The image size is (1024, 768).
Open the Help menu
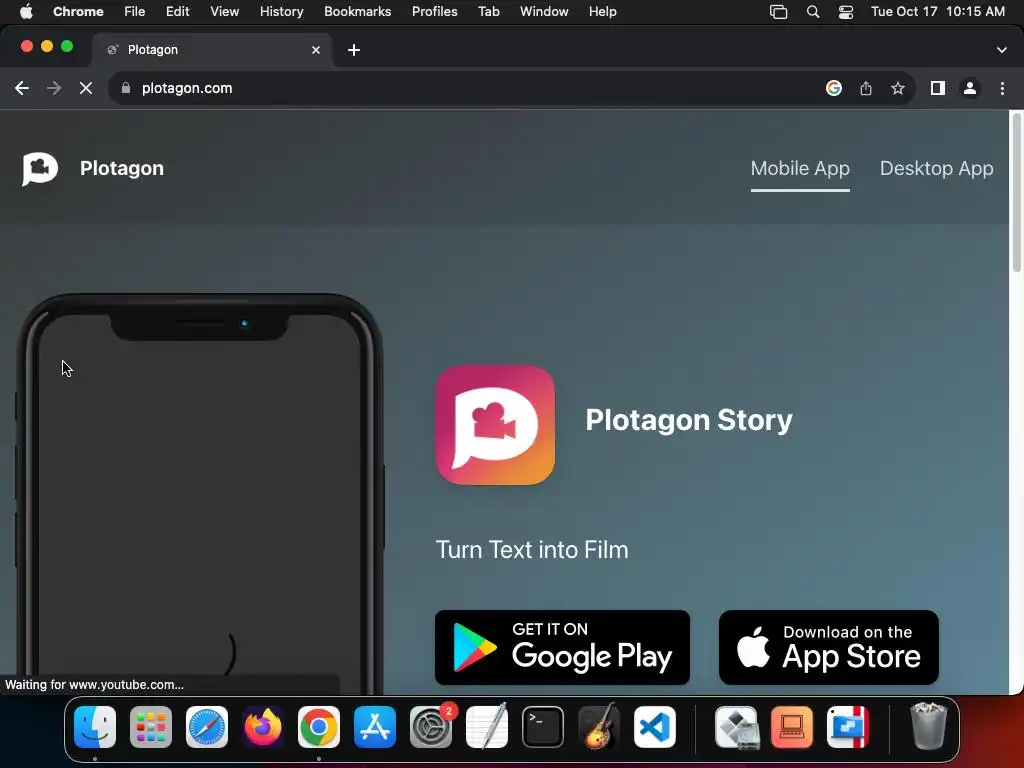point(602,12)
